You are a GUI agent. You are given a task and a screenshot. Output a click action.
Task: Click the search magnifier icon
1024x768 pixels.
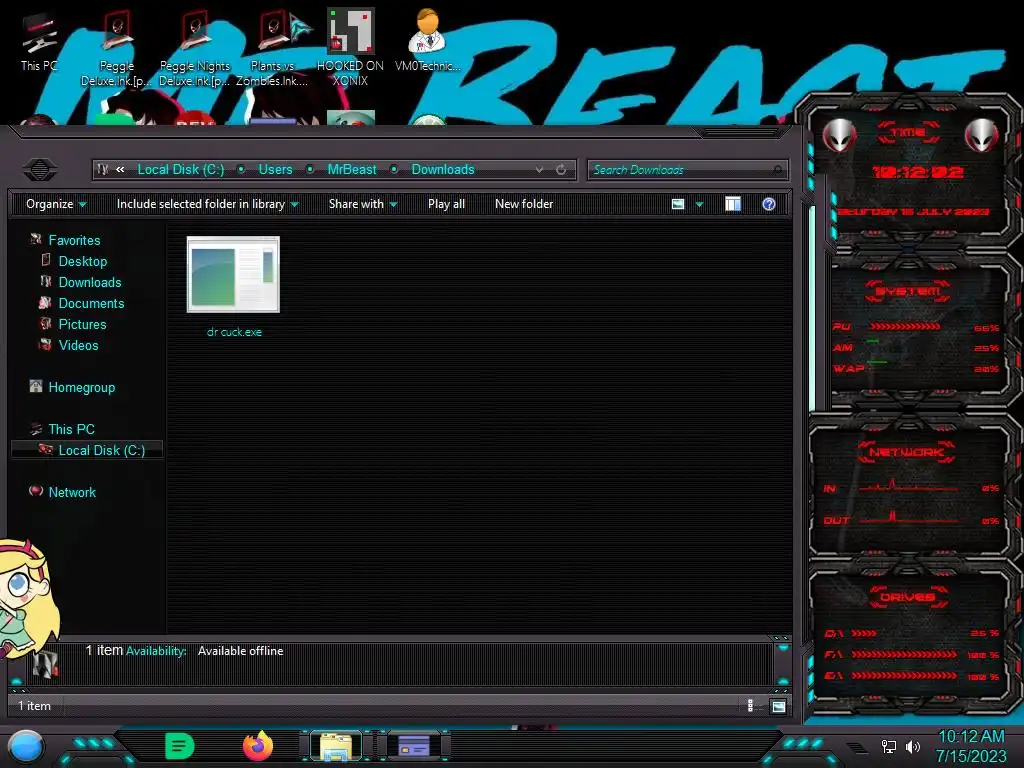tap(777, 170)
